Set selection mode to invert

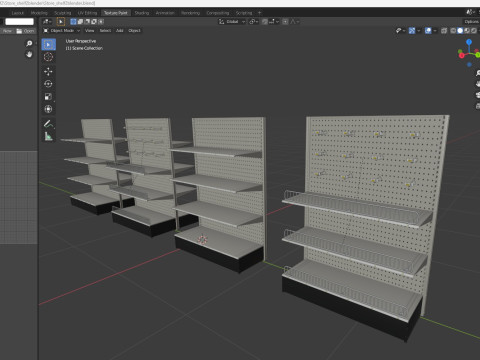(94, 22)
